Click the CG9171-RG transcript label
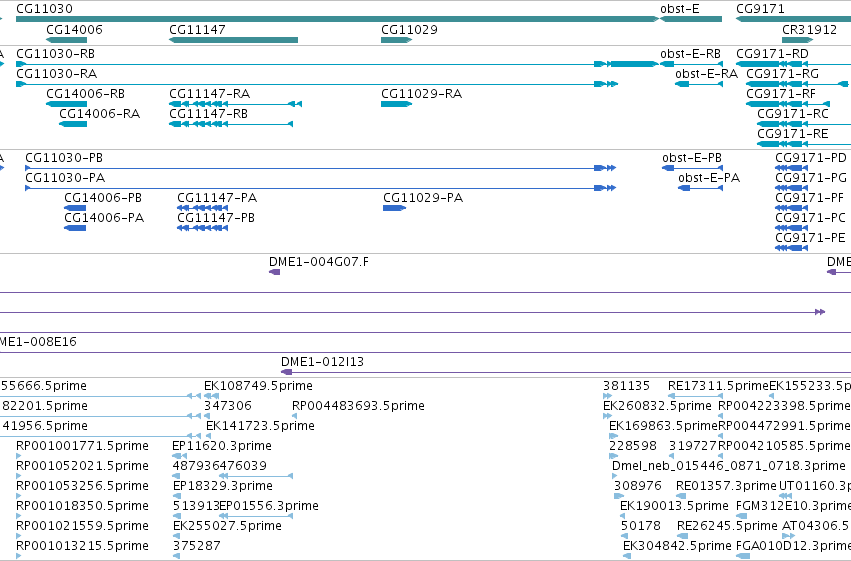 tap(782, 74)
